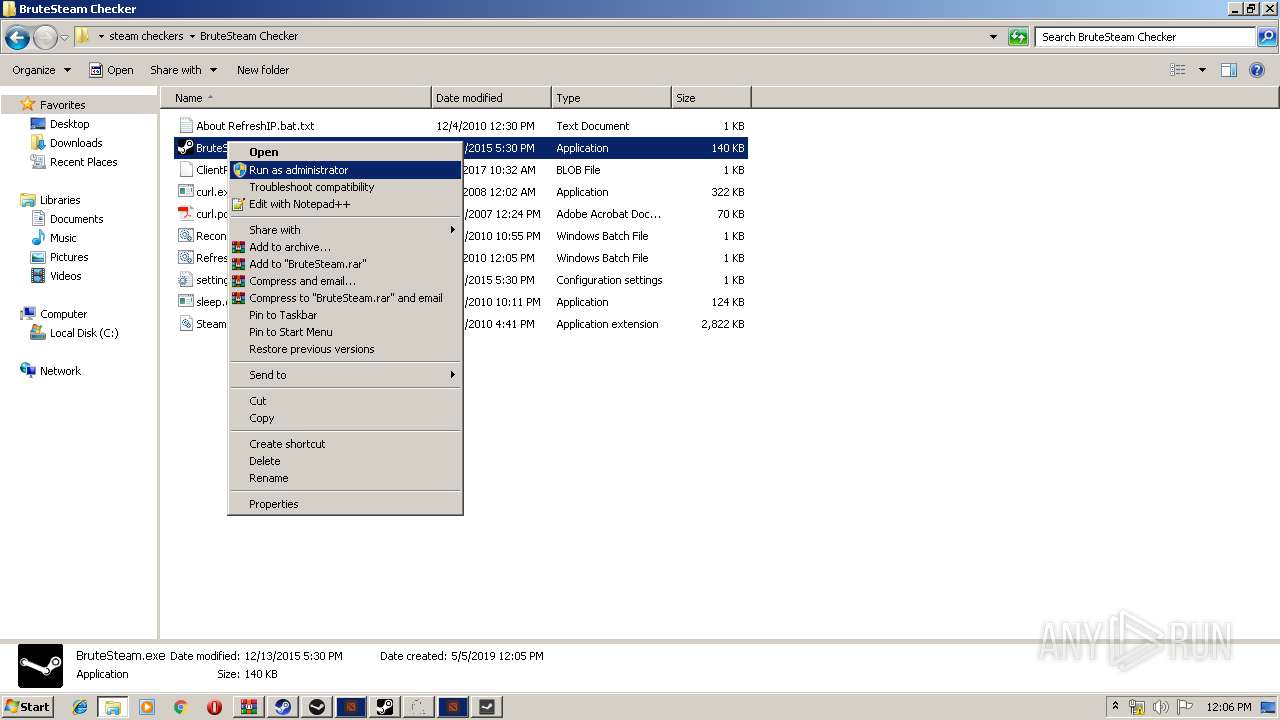Open Windows Media Player from the taskbar

point(147,707)
